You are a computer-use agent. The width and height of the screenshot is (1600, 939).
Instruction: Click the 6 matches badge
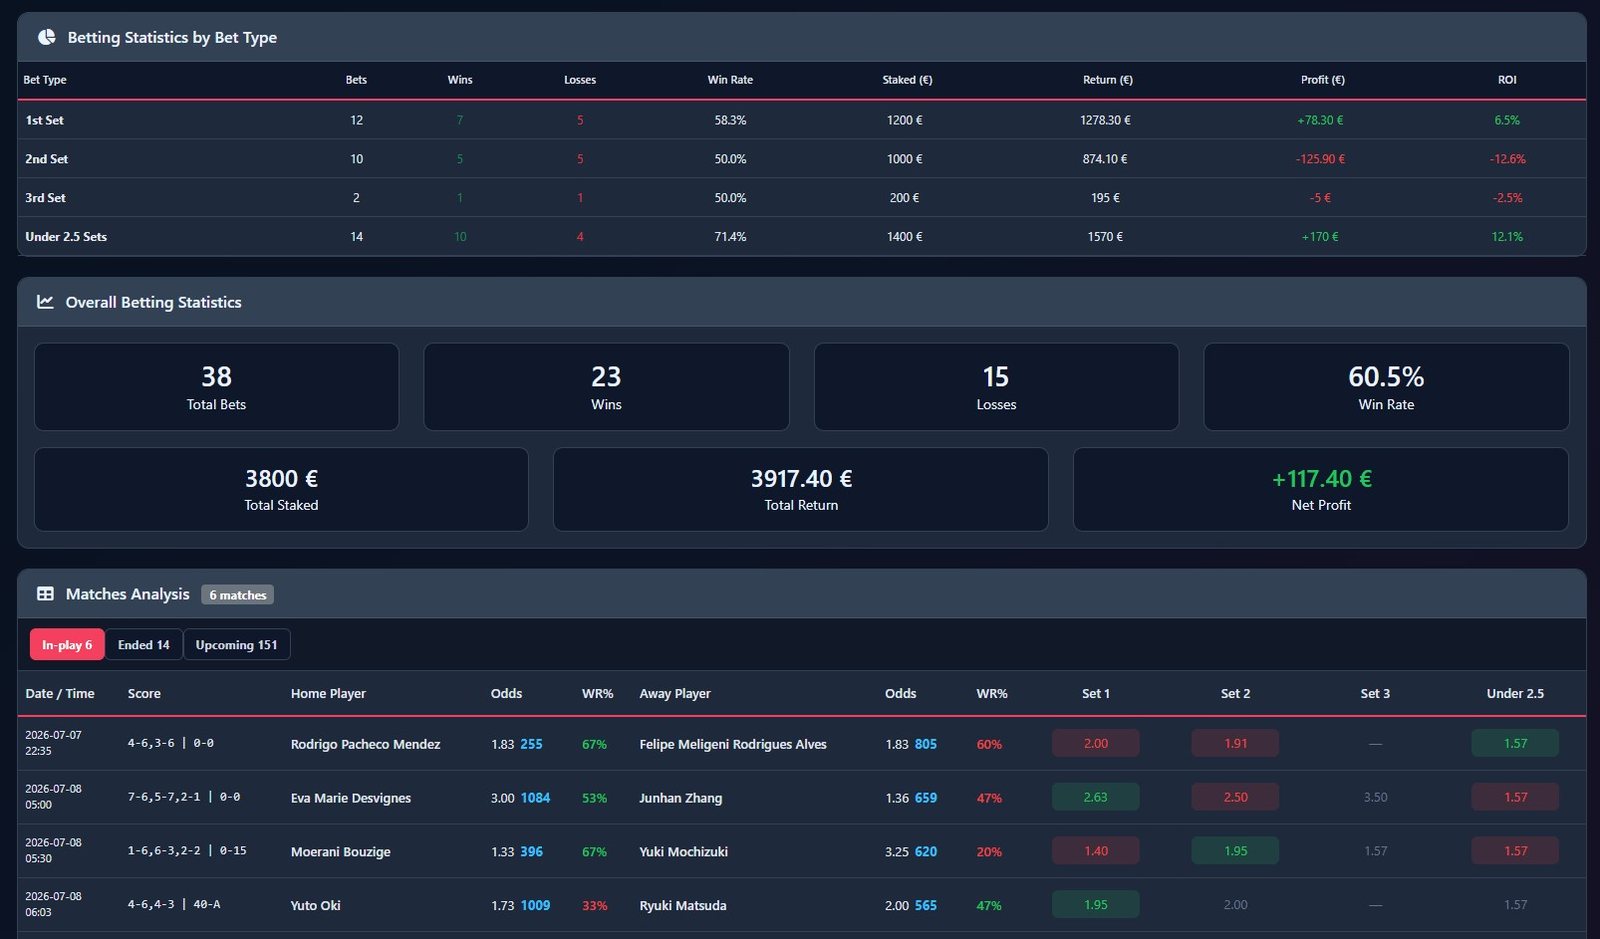238,594
